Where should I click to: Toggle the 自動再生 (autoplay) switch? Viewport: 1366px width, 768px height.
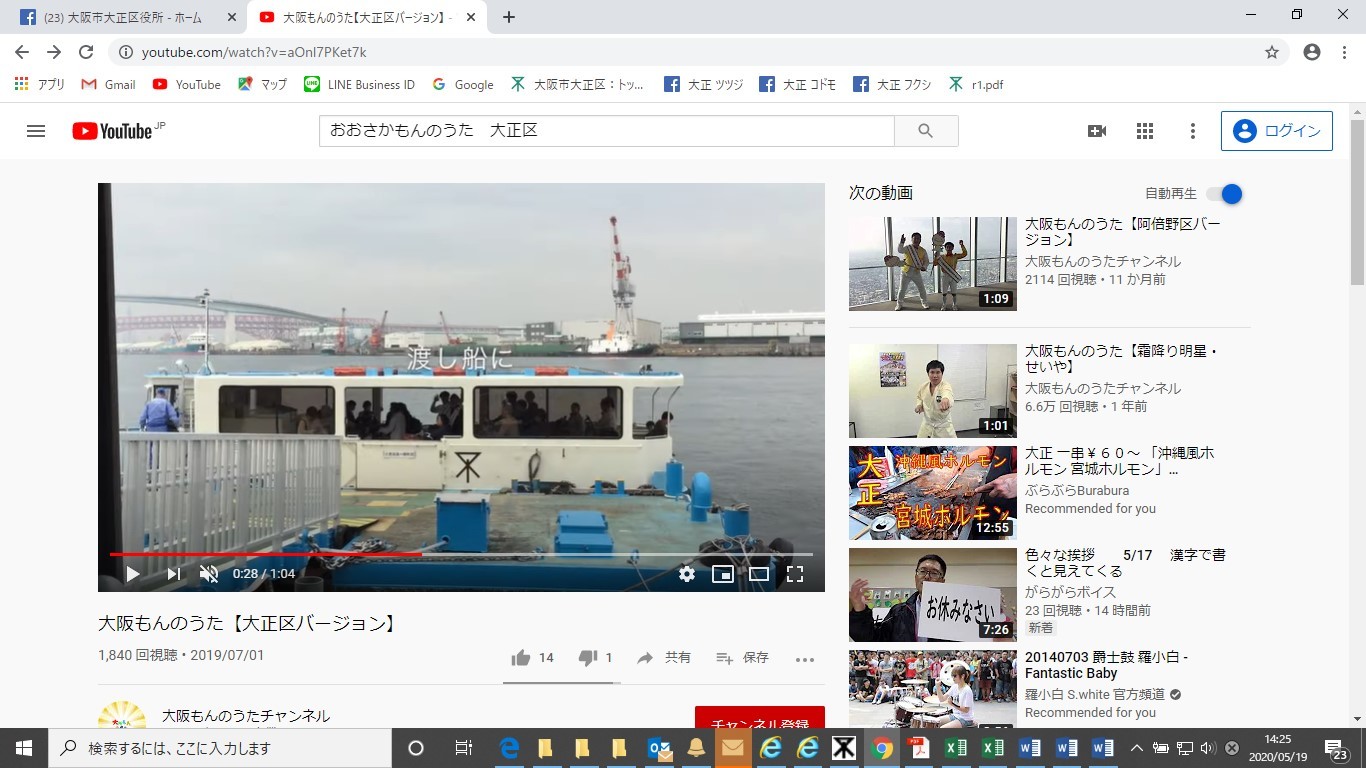(x=1229, y=193)
